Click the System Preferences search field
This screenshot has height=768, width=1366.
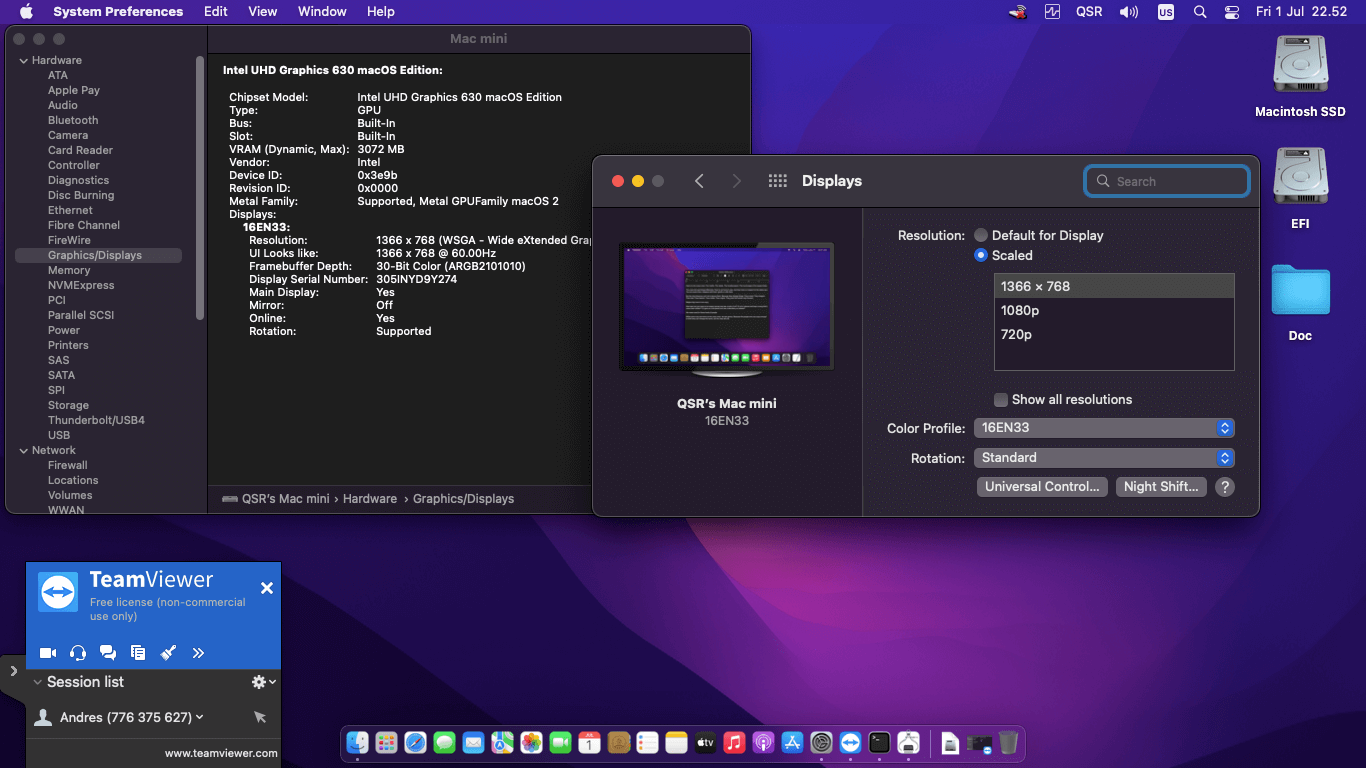click(x=1167, y=181)
